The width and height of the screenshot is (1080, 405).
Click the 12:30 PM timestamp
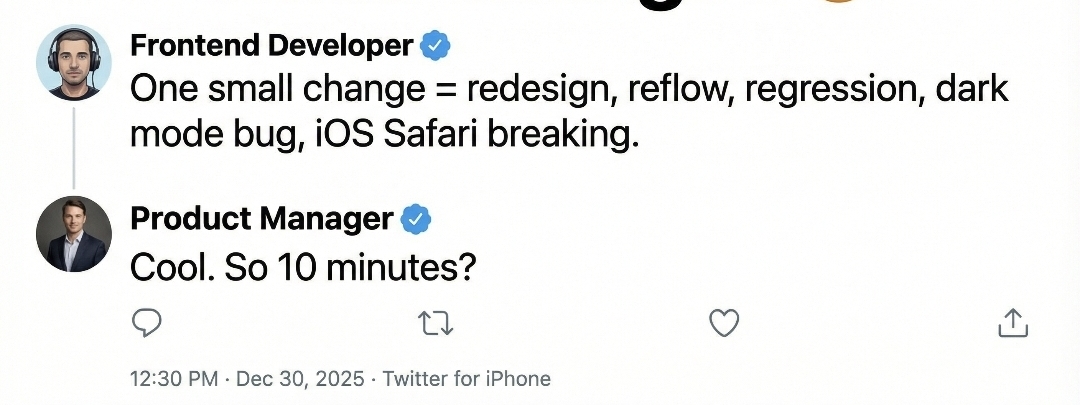(174, 379)
